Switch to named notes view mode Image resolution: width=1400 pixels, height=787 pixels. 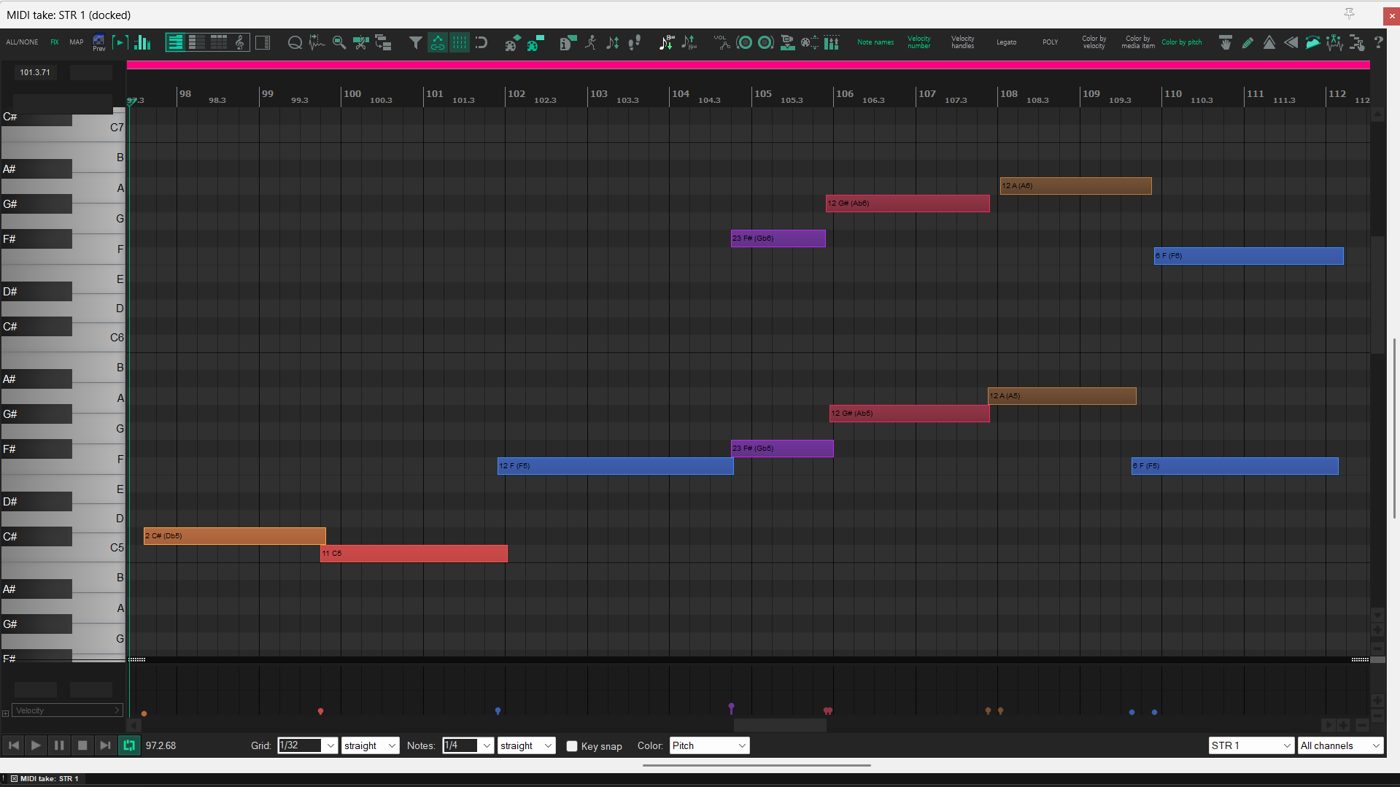point(197,42)
